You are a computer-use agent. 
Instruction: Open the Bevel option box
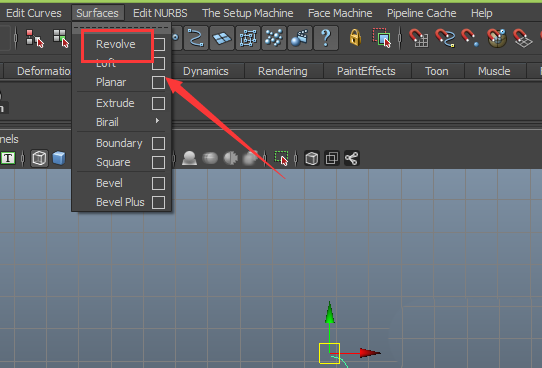pos(158,183)
